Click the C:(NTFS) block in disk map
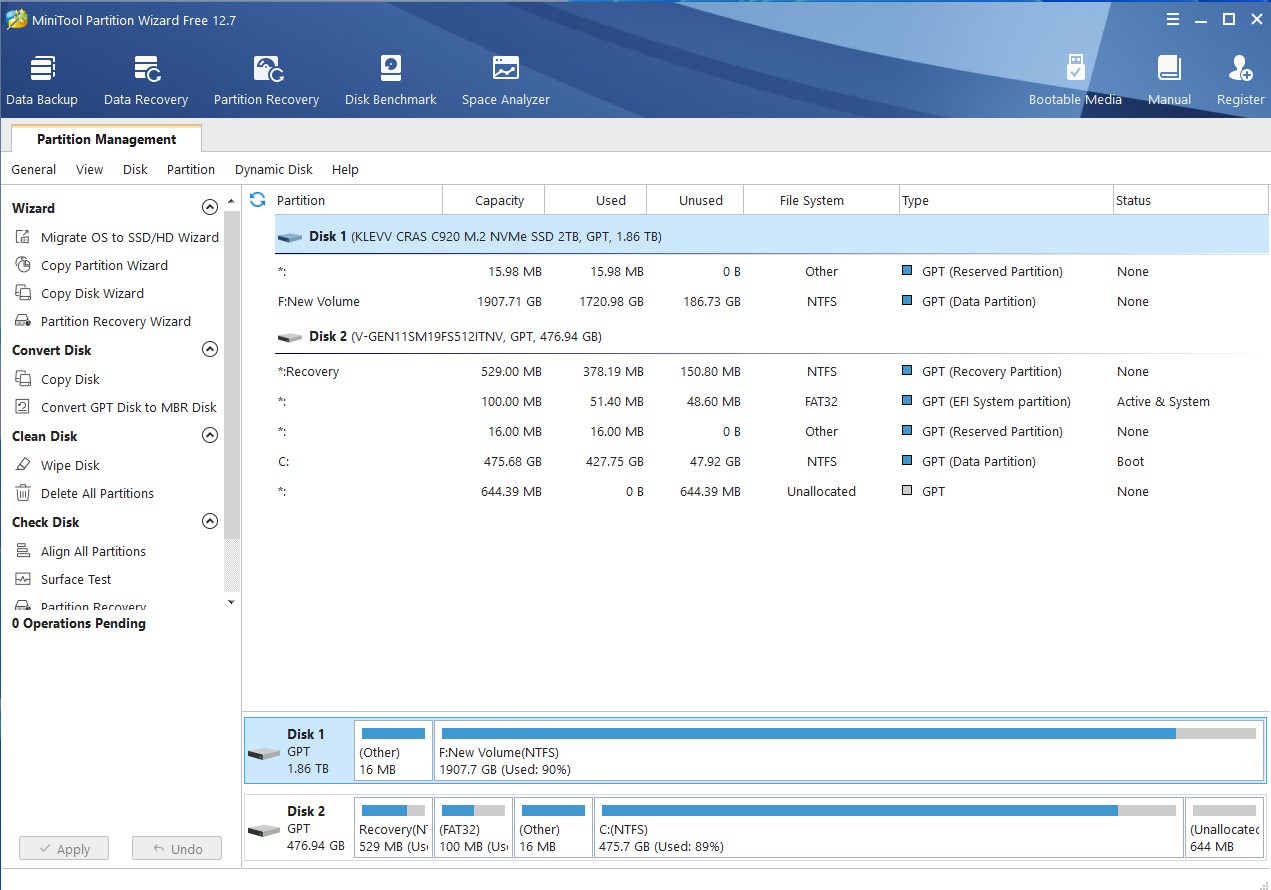 pos(889,828)
